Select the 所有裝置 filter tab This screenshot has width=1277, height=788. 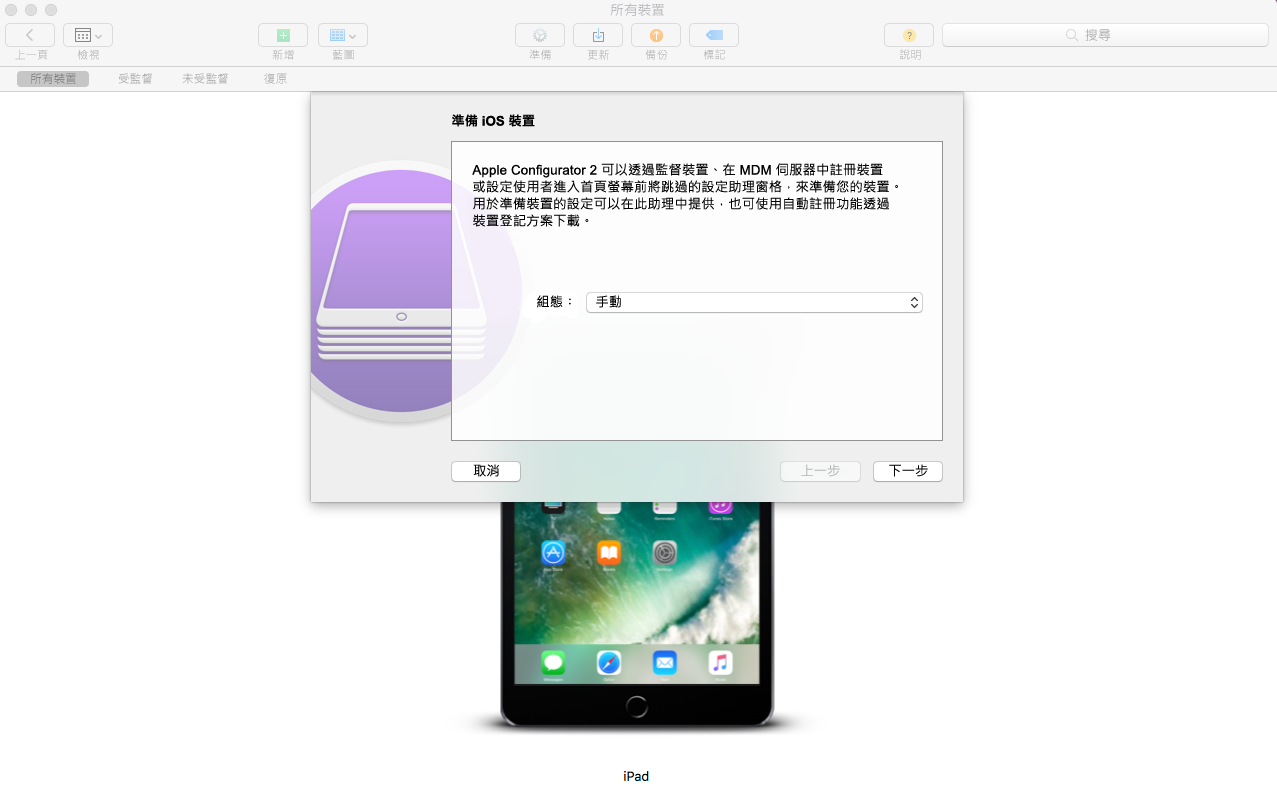pos(53,78)
